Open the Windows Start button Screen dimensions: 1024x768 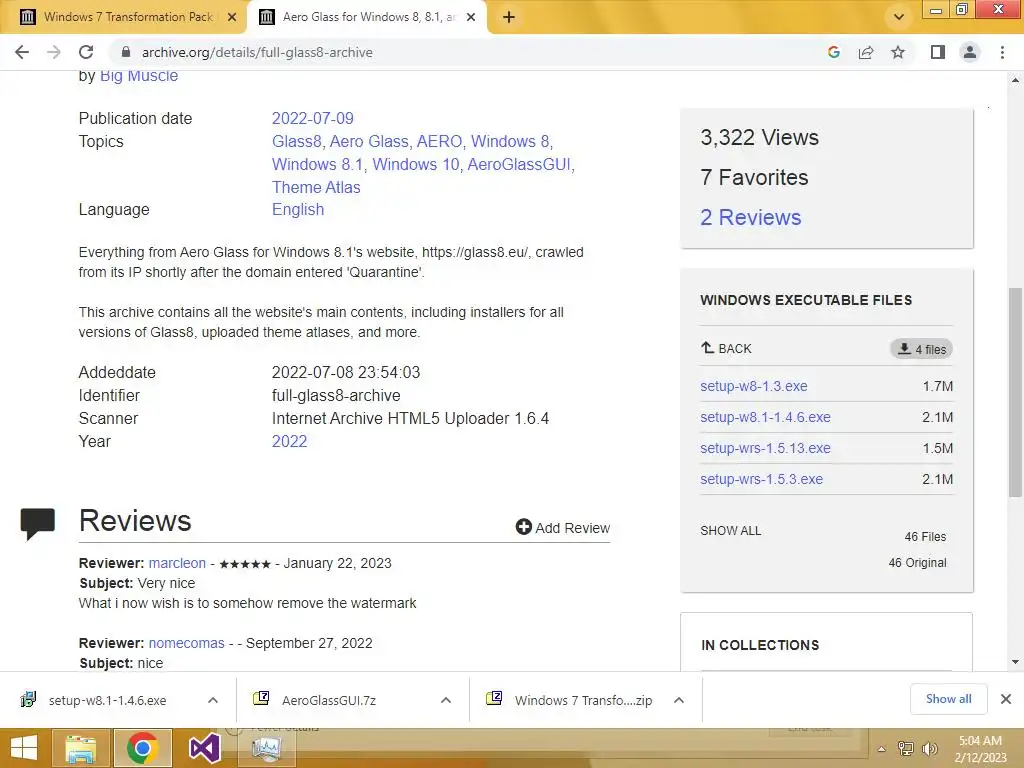click(x=24, y=748)
